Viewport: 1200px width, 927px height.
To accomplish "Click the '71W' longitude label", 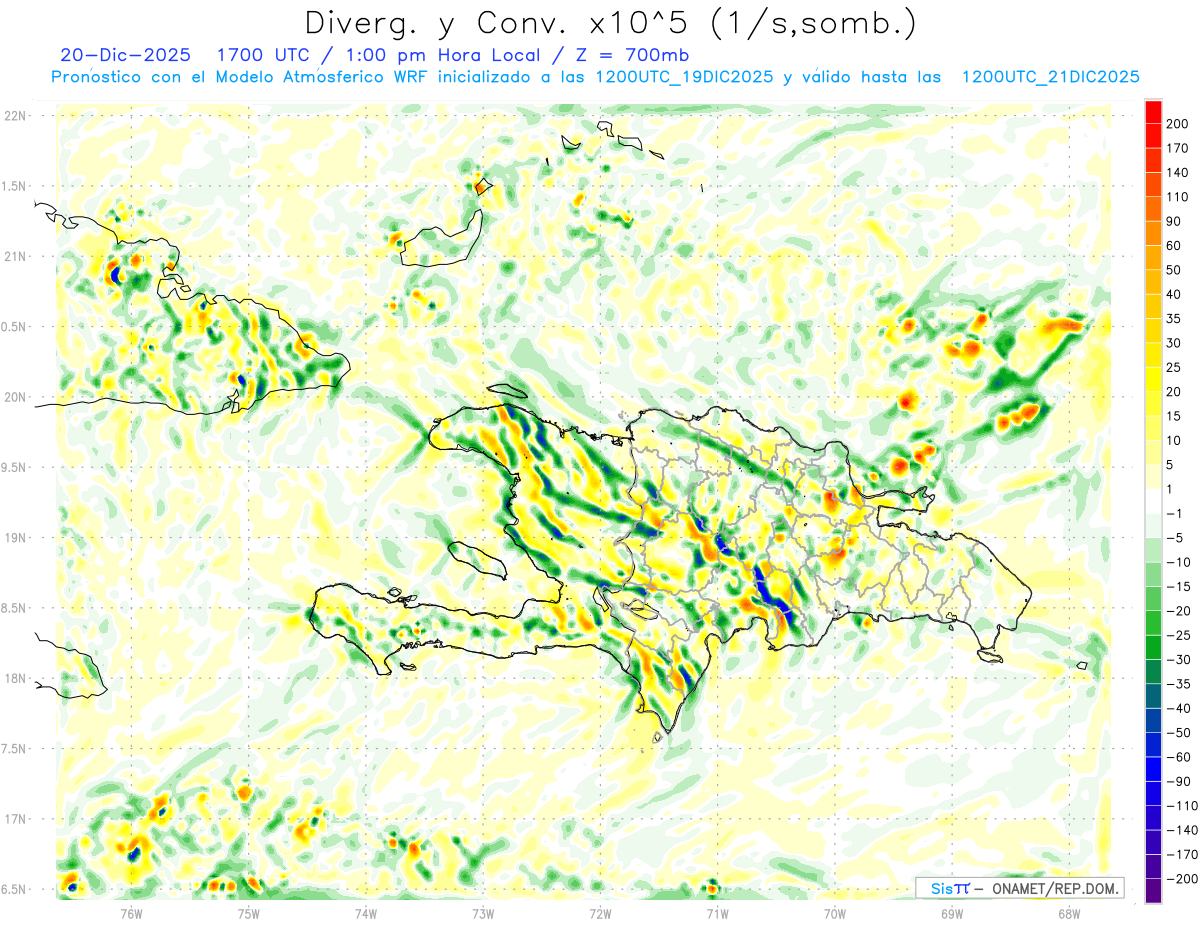I will pyautogui.click(x=717, y=914).
